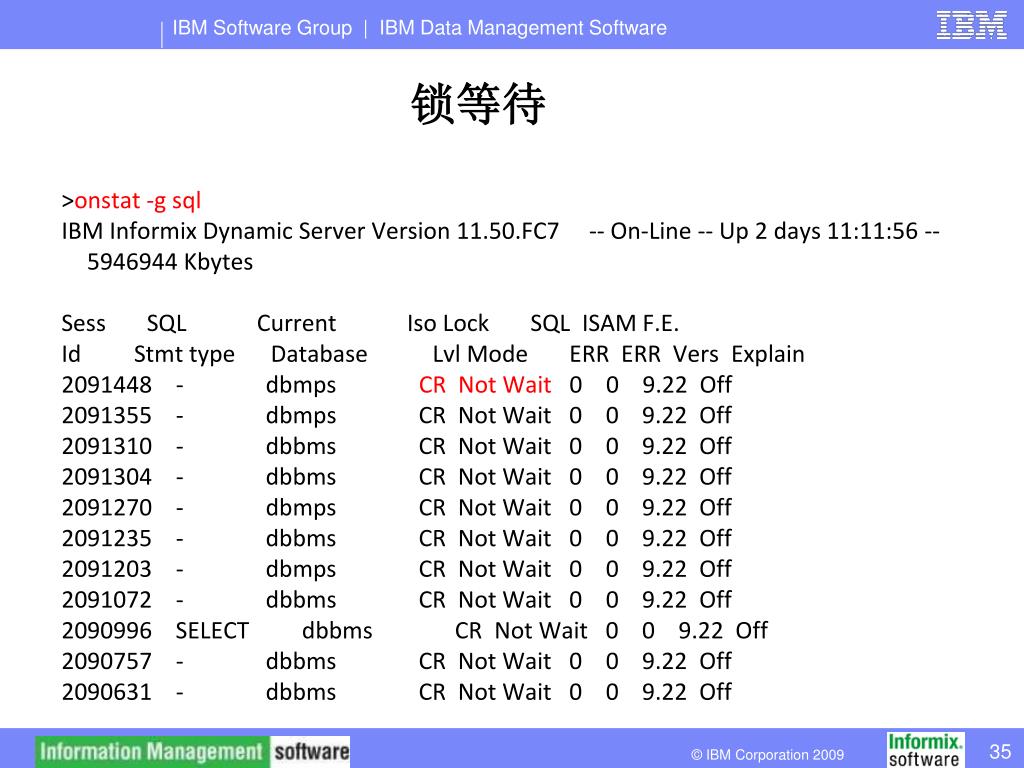Image resolution: width=1024 pixels, height=768 pixels.
Task: Click session id 2091235
Action: point(106,538)
